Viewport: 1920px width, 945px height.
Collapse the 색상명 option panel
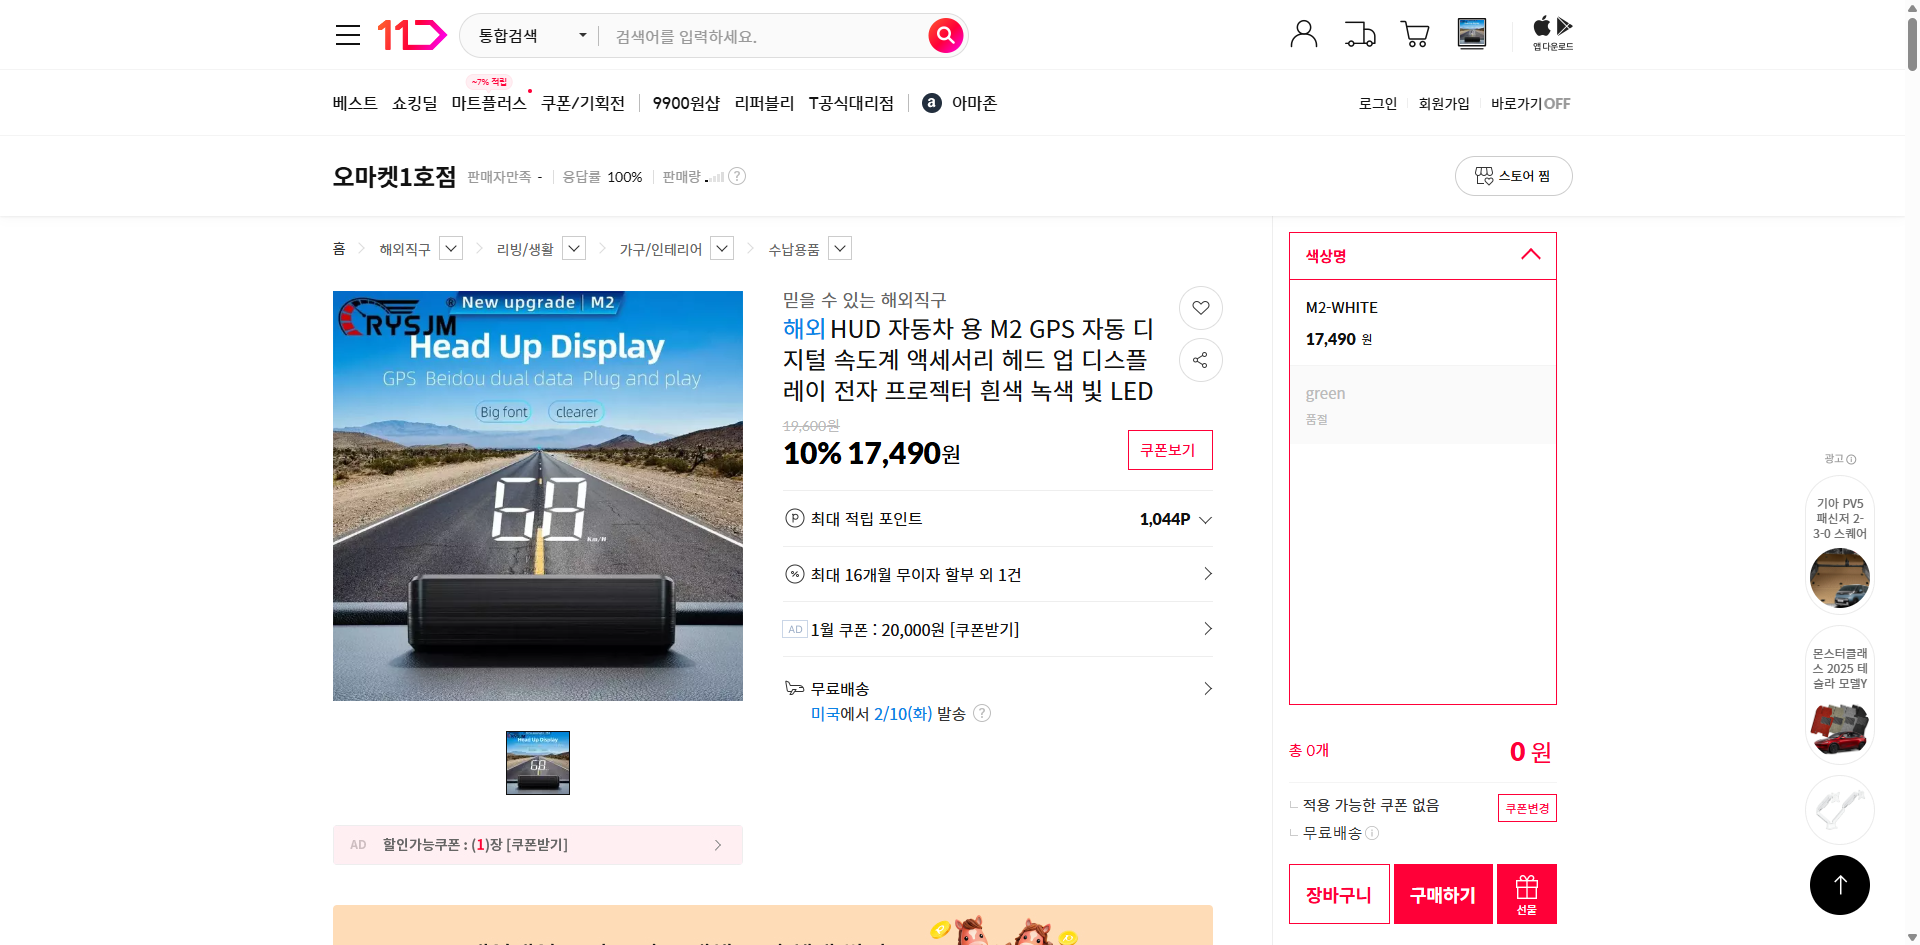(x=1530, y=255)
